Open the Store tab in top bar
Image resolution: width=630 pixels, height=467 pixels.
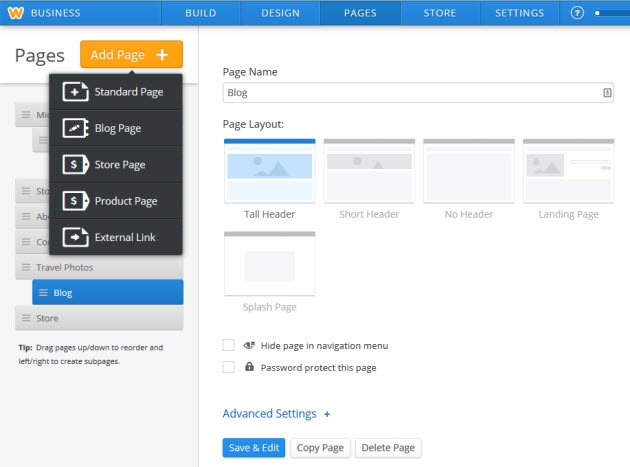pyautogui.click(x=440, y=13)
